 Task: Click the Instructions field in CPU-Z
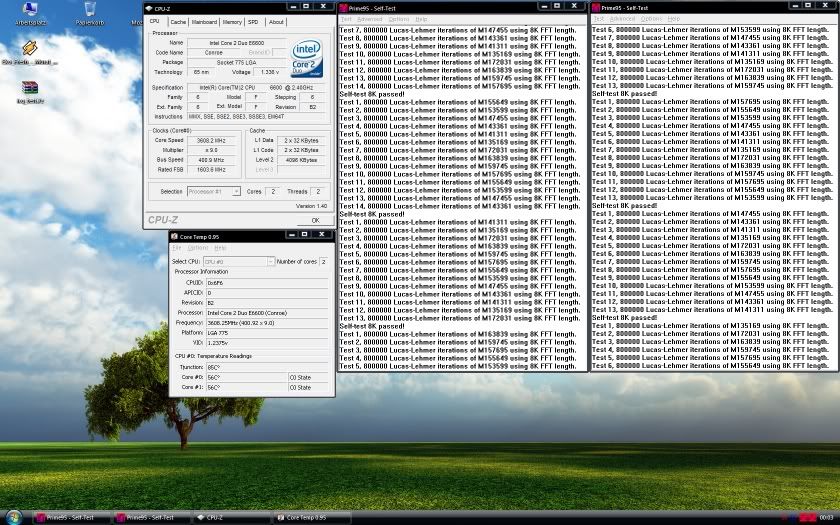point(256,116)
